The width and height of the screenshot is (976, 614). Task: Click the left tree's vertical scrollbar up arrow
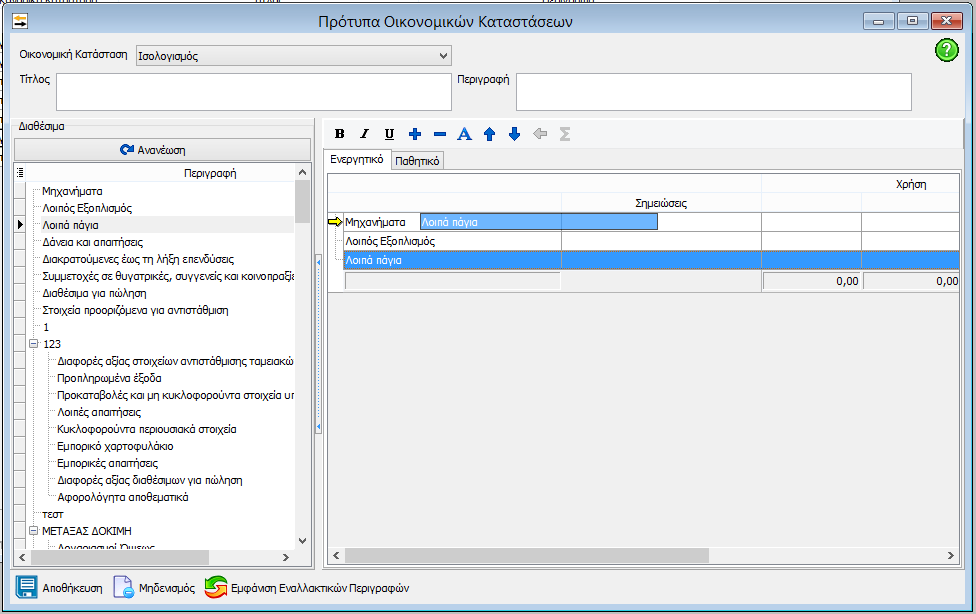303,172
